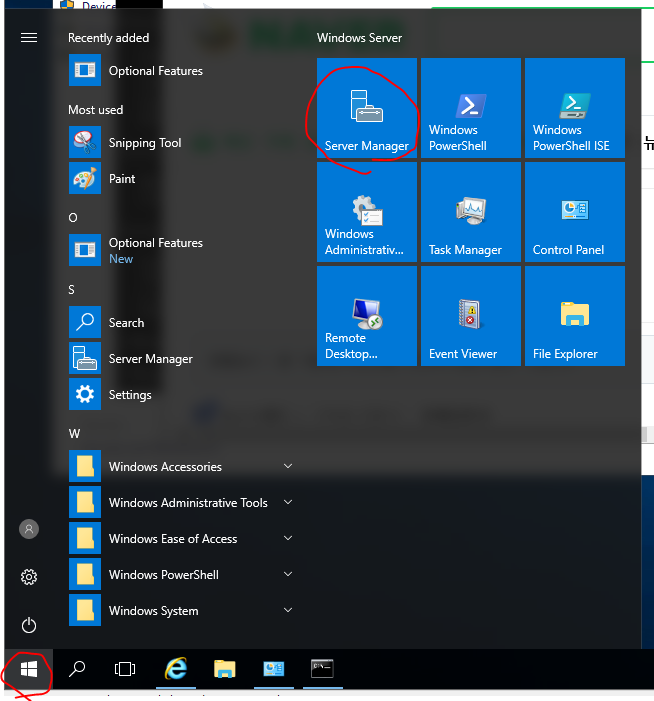
Task: Switch to Control Panel on the taskbar
Action: 274,669
